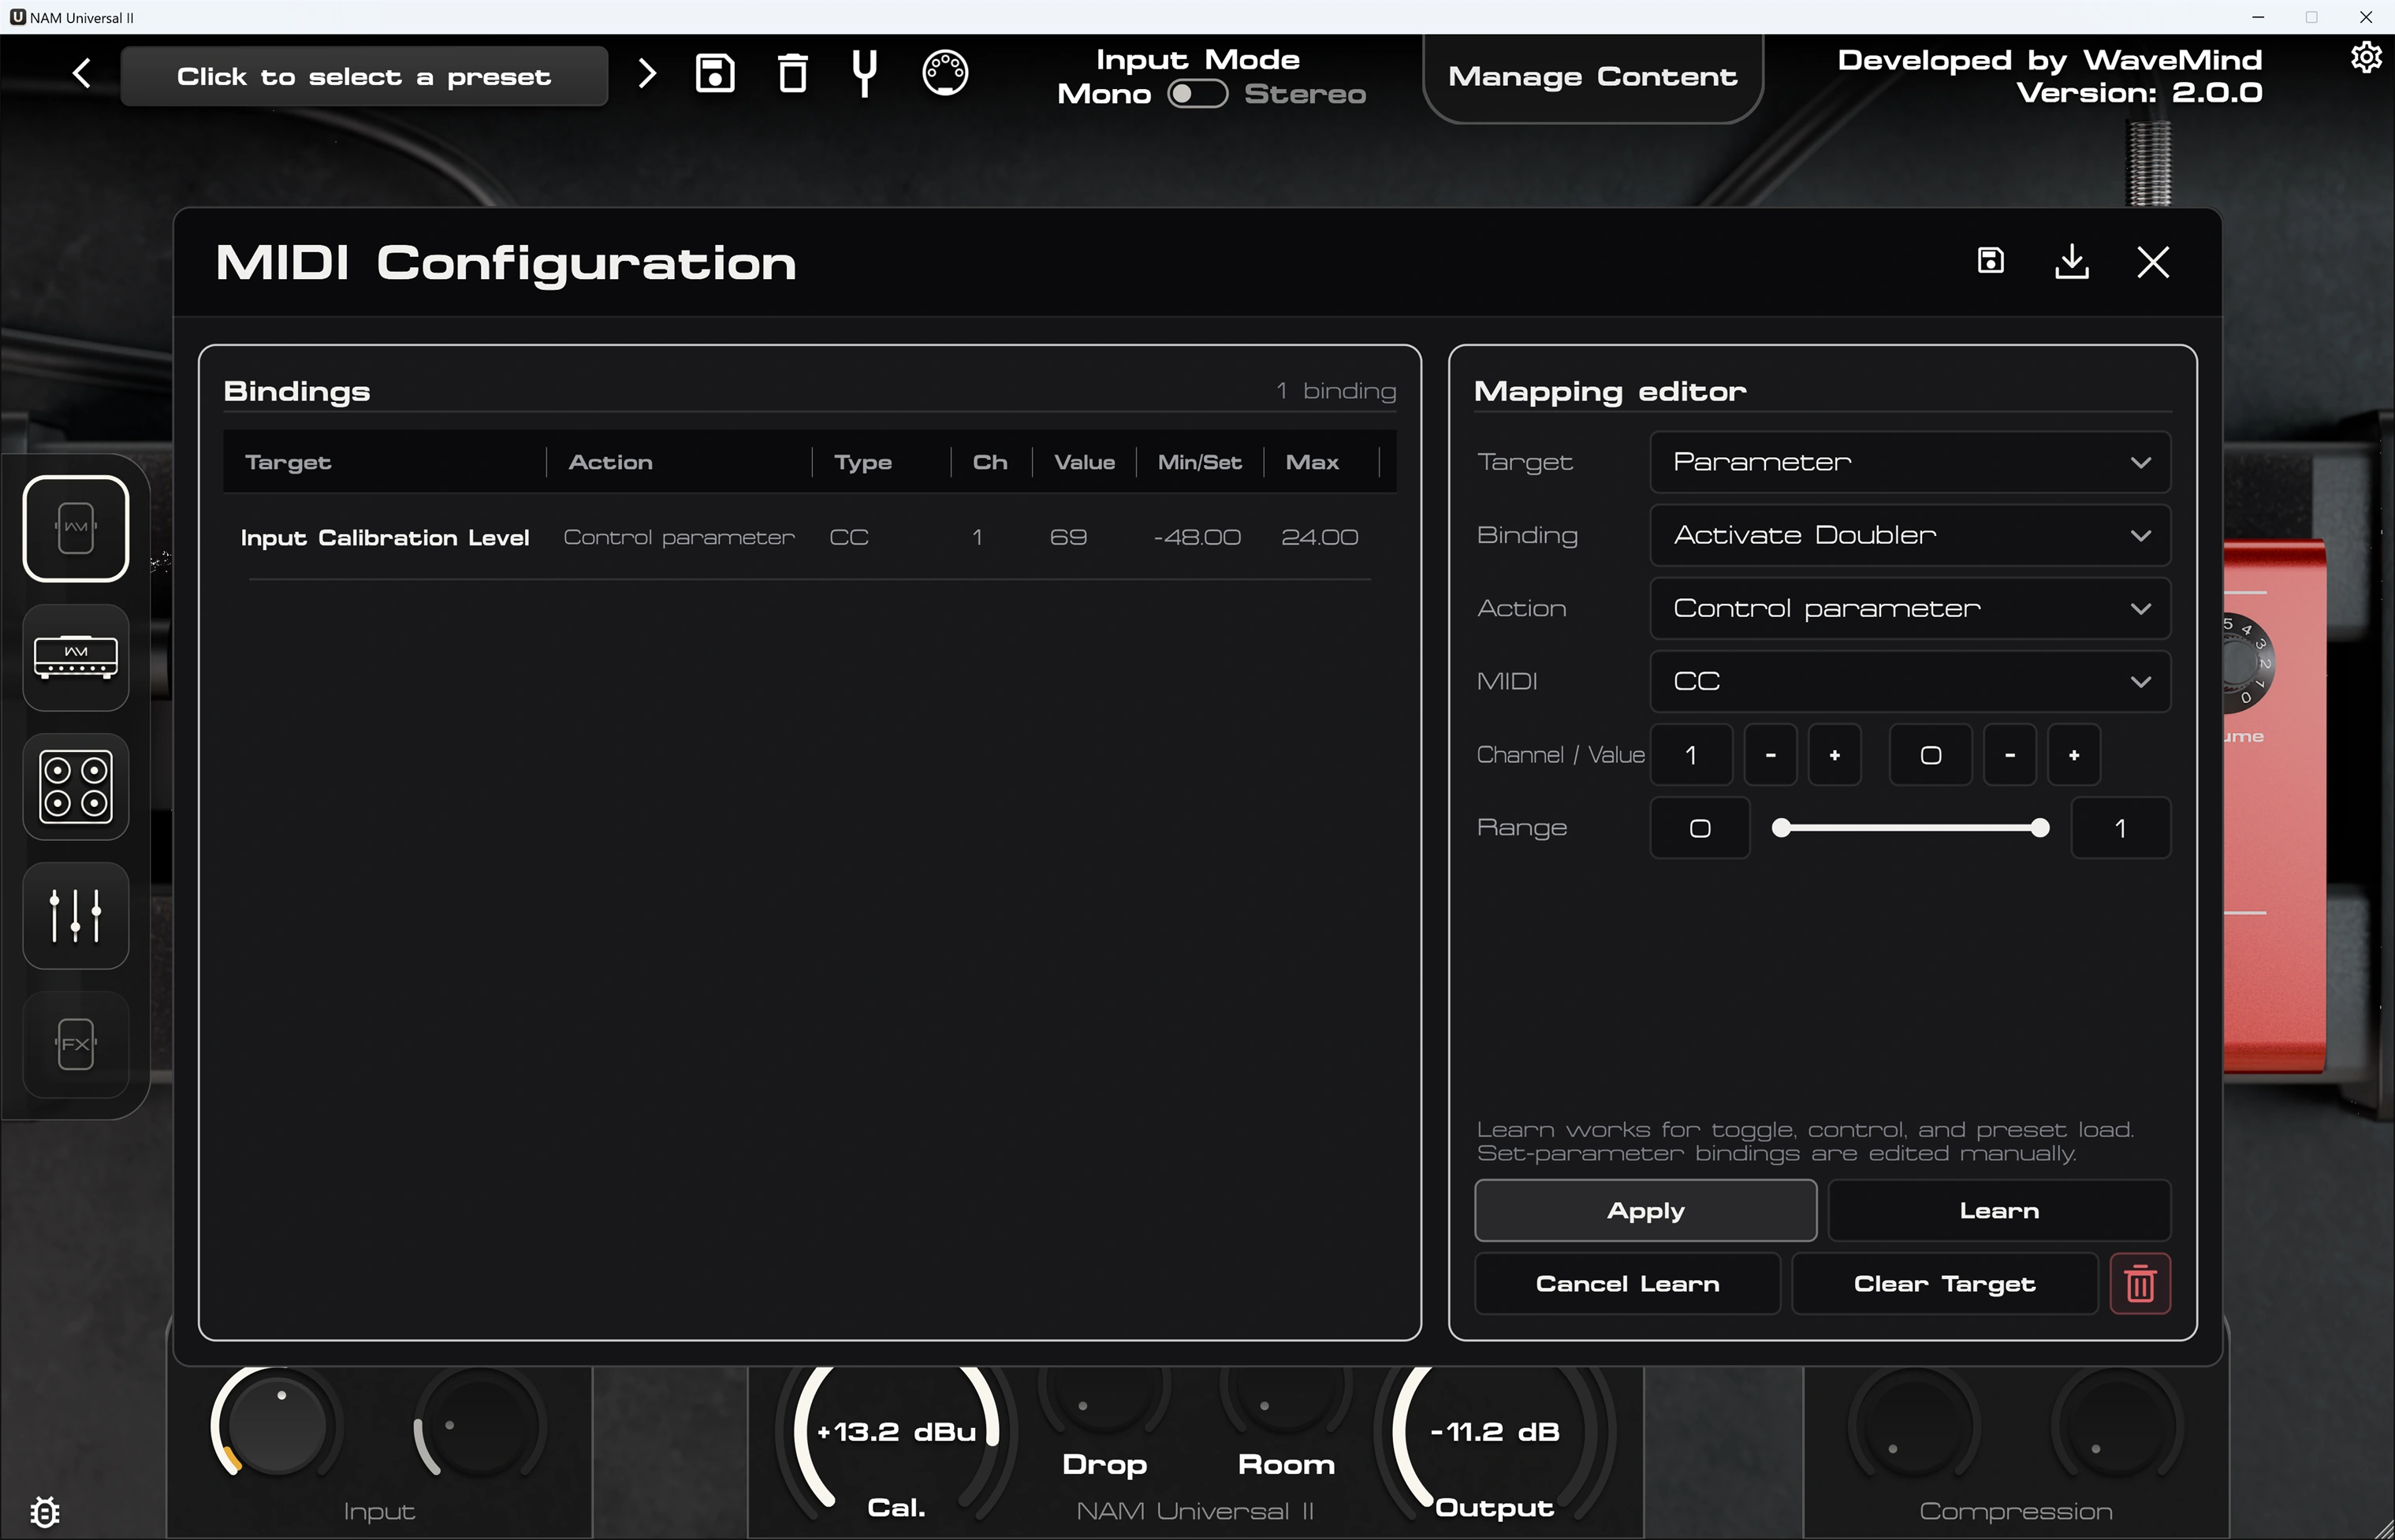The width and height of the screenshot is (2395, 1540).
Task: Import MIDI configuration with download icon
Action: click(x=2072, y=261)
